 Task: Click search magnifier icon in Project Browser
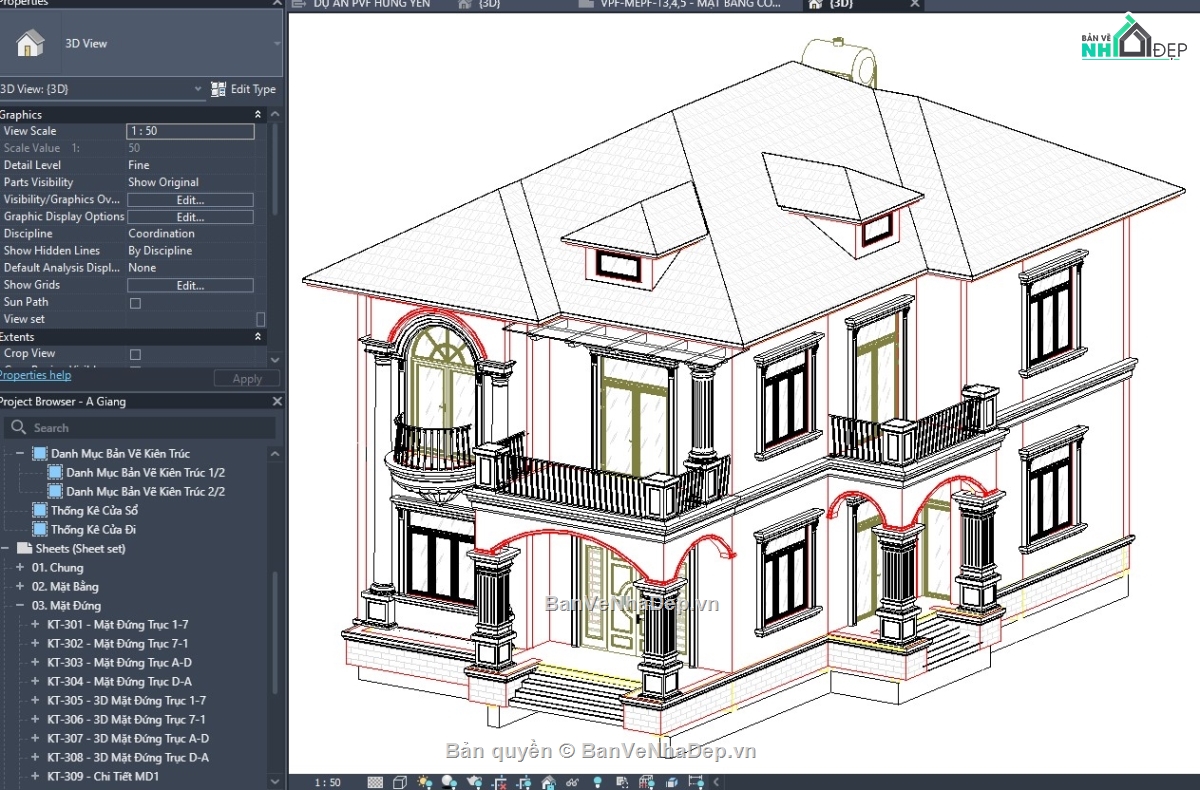[17, 428]
